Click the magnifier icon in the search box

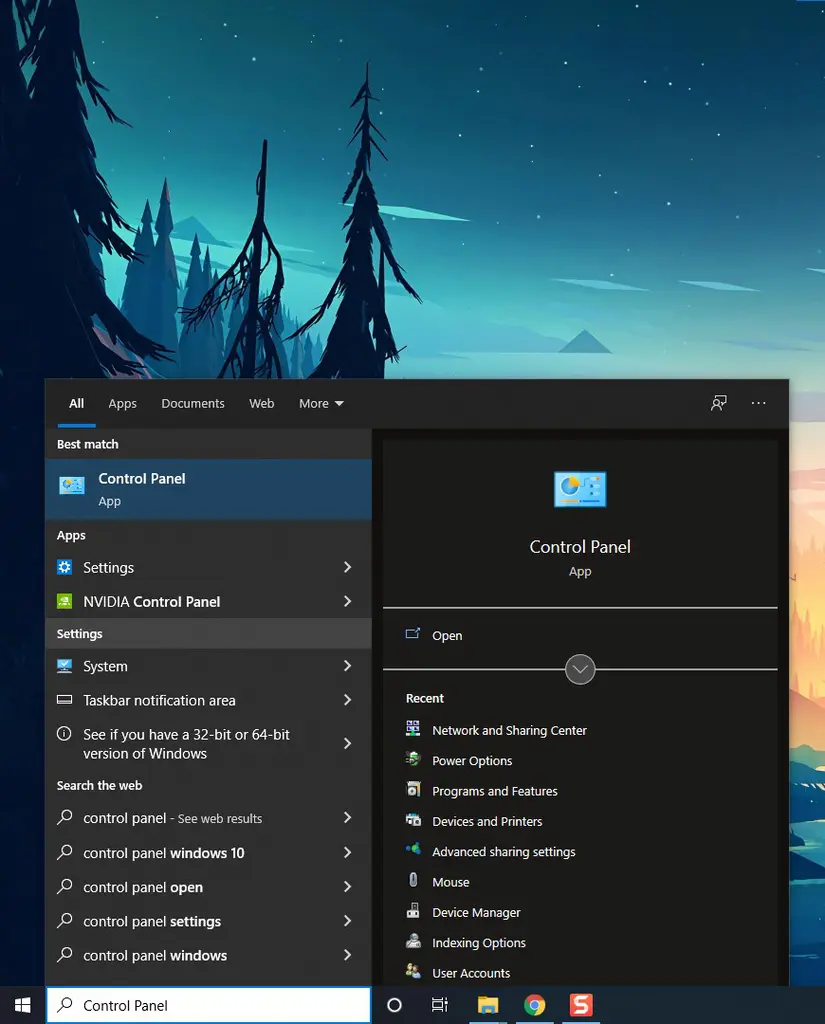click(65, 1004)
